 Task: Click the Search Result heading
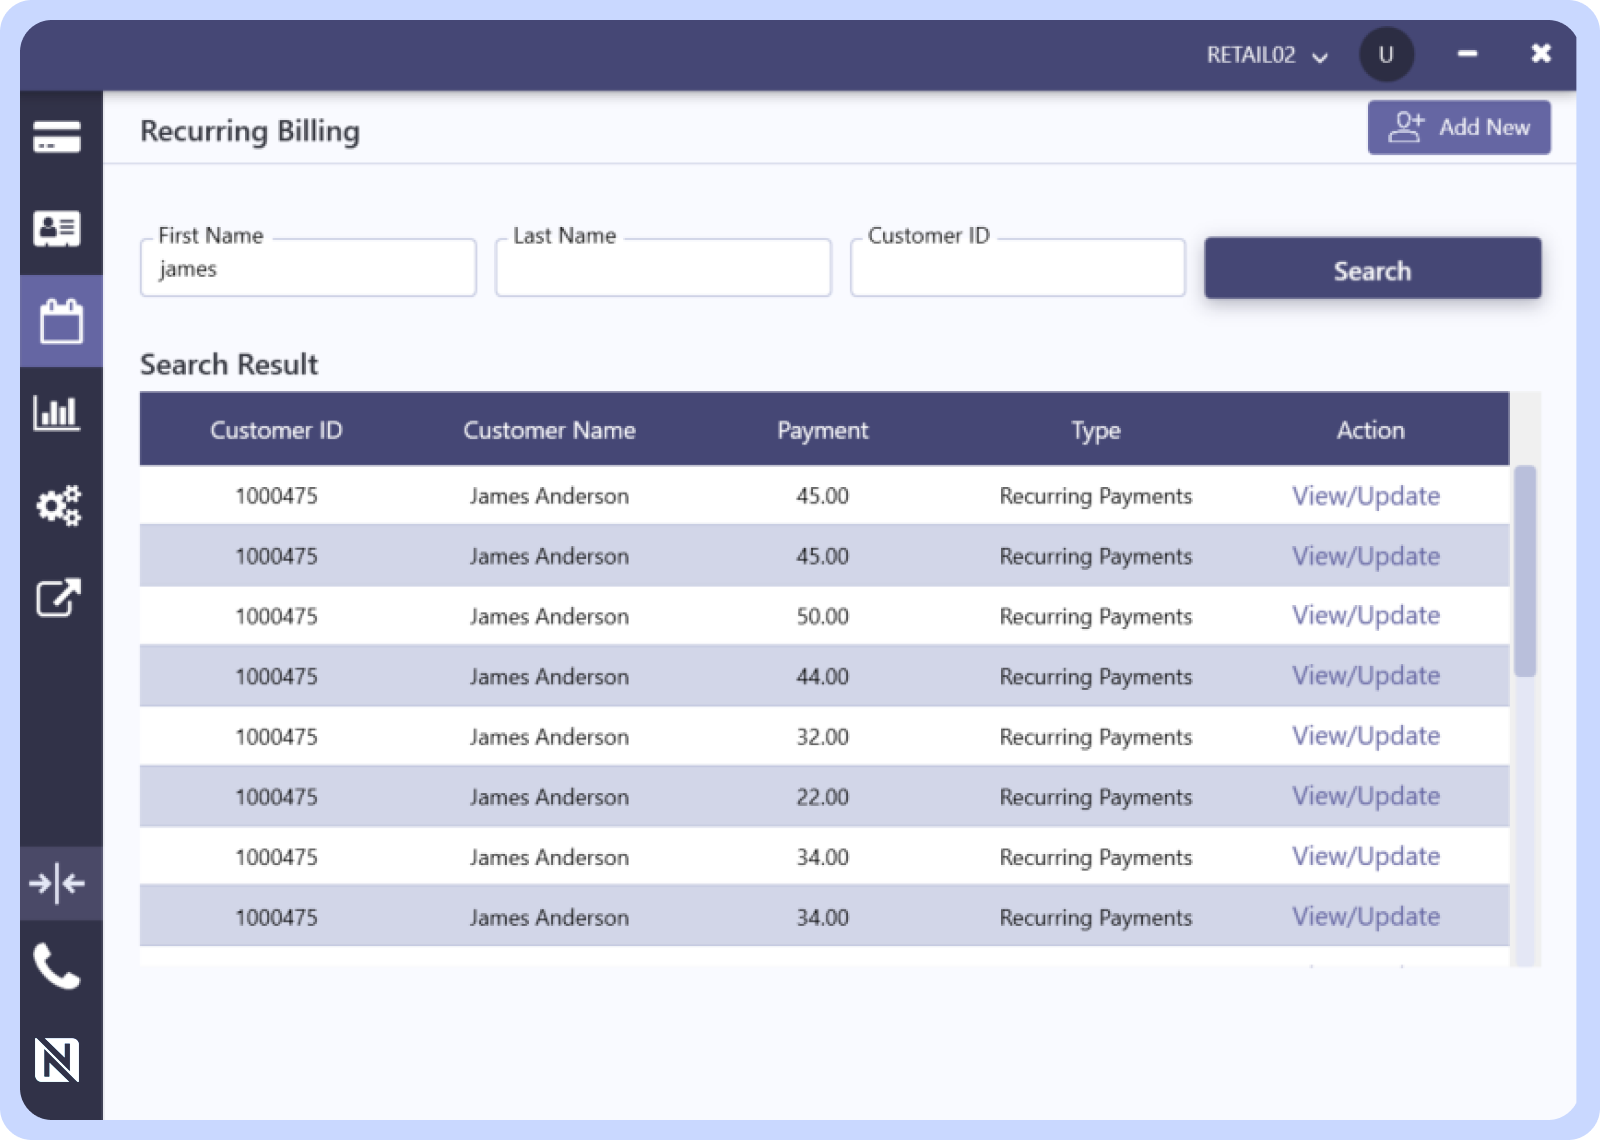(x=229, y=364)
